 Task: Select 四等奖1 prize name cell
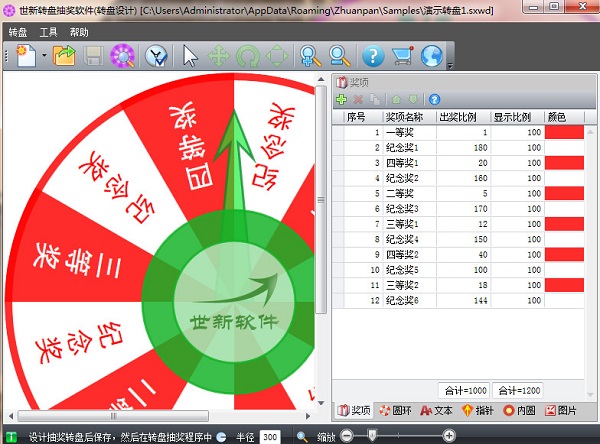coord(409,163)
